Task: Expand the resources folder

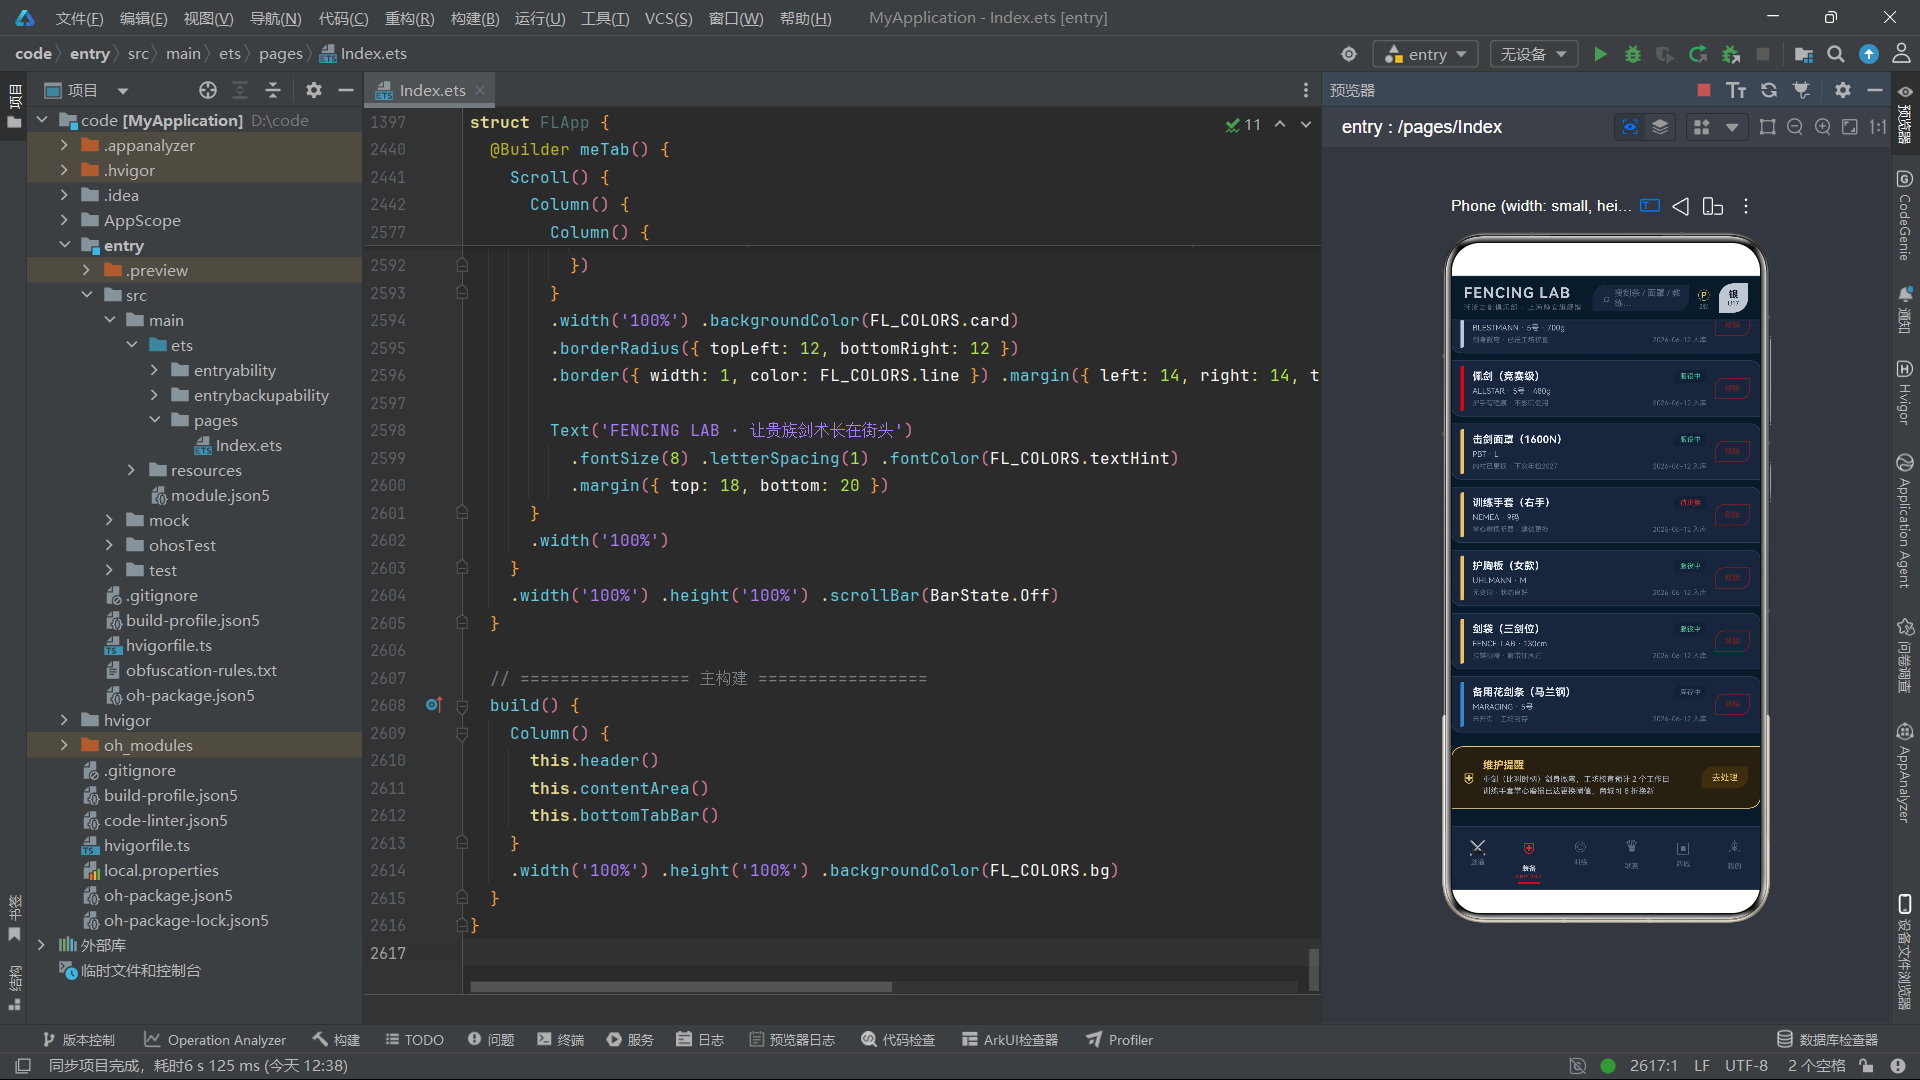Action: point(131,470)
